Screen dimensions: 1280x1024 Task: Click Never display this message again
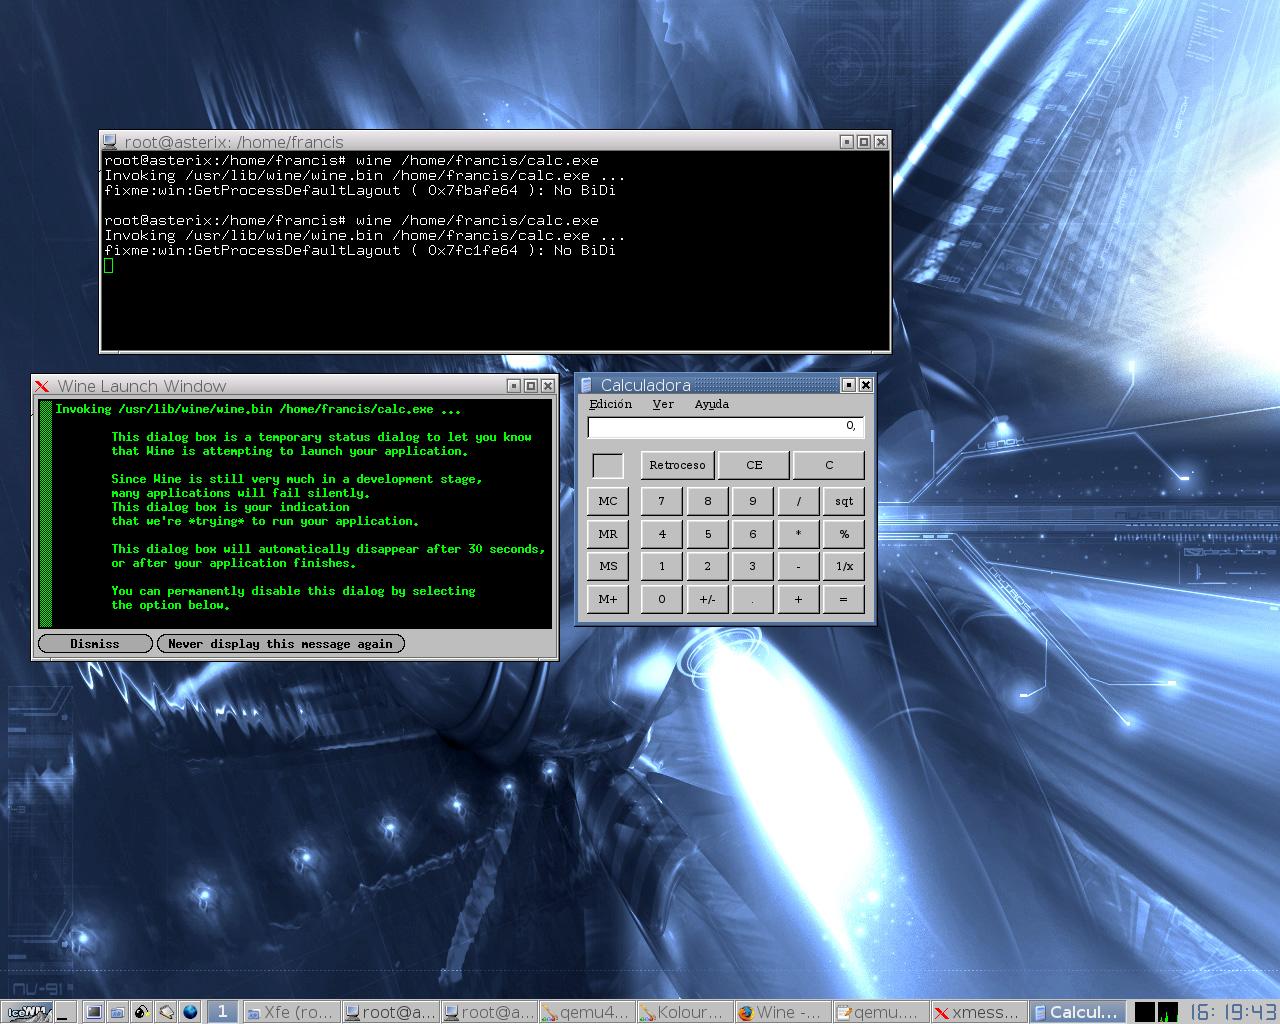[x=281, y=643]
